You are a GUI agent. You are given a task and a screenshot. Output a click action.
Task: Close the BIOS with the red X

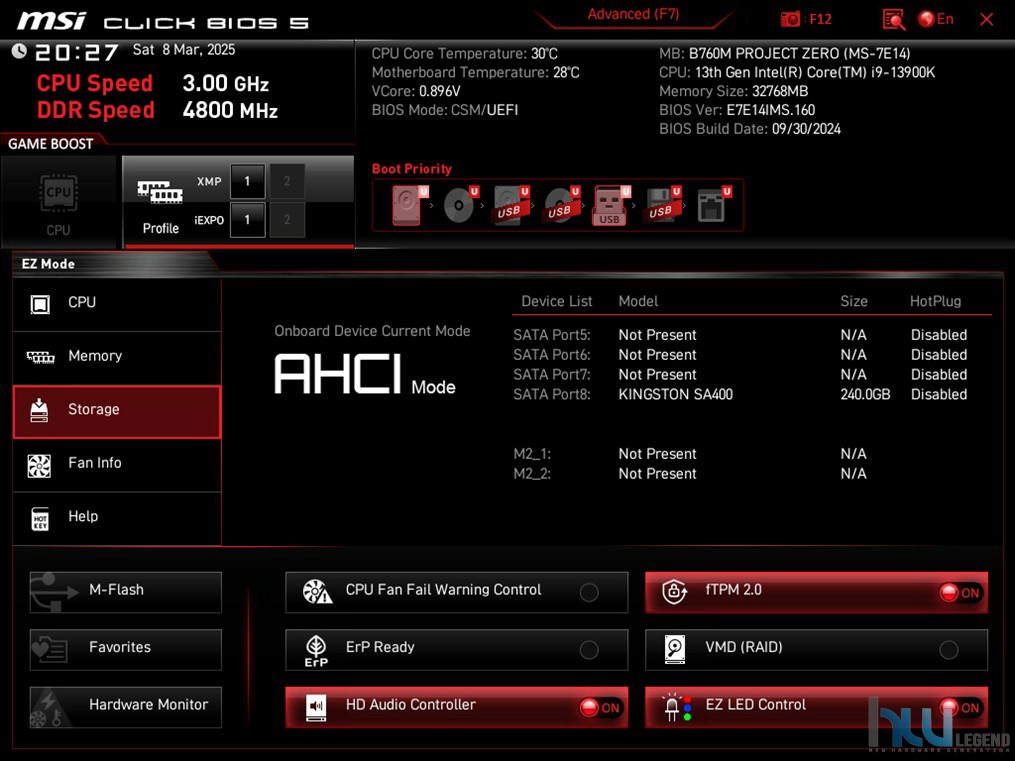[987, 19]
